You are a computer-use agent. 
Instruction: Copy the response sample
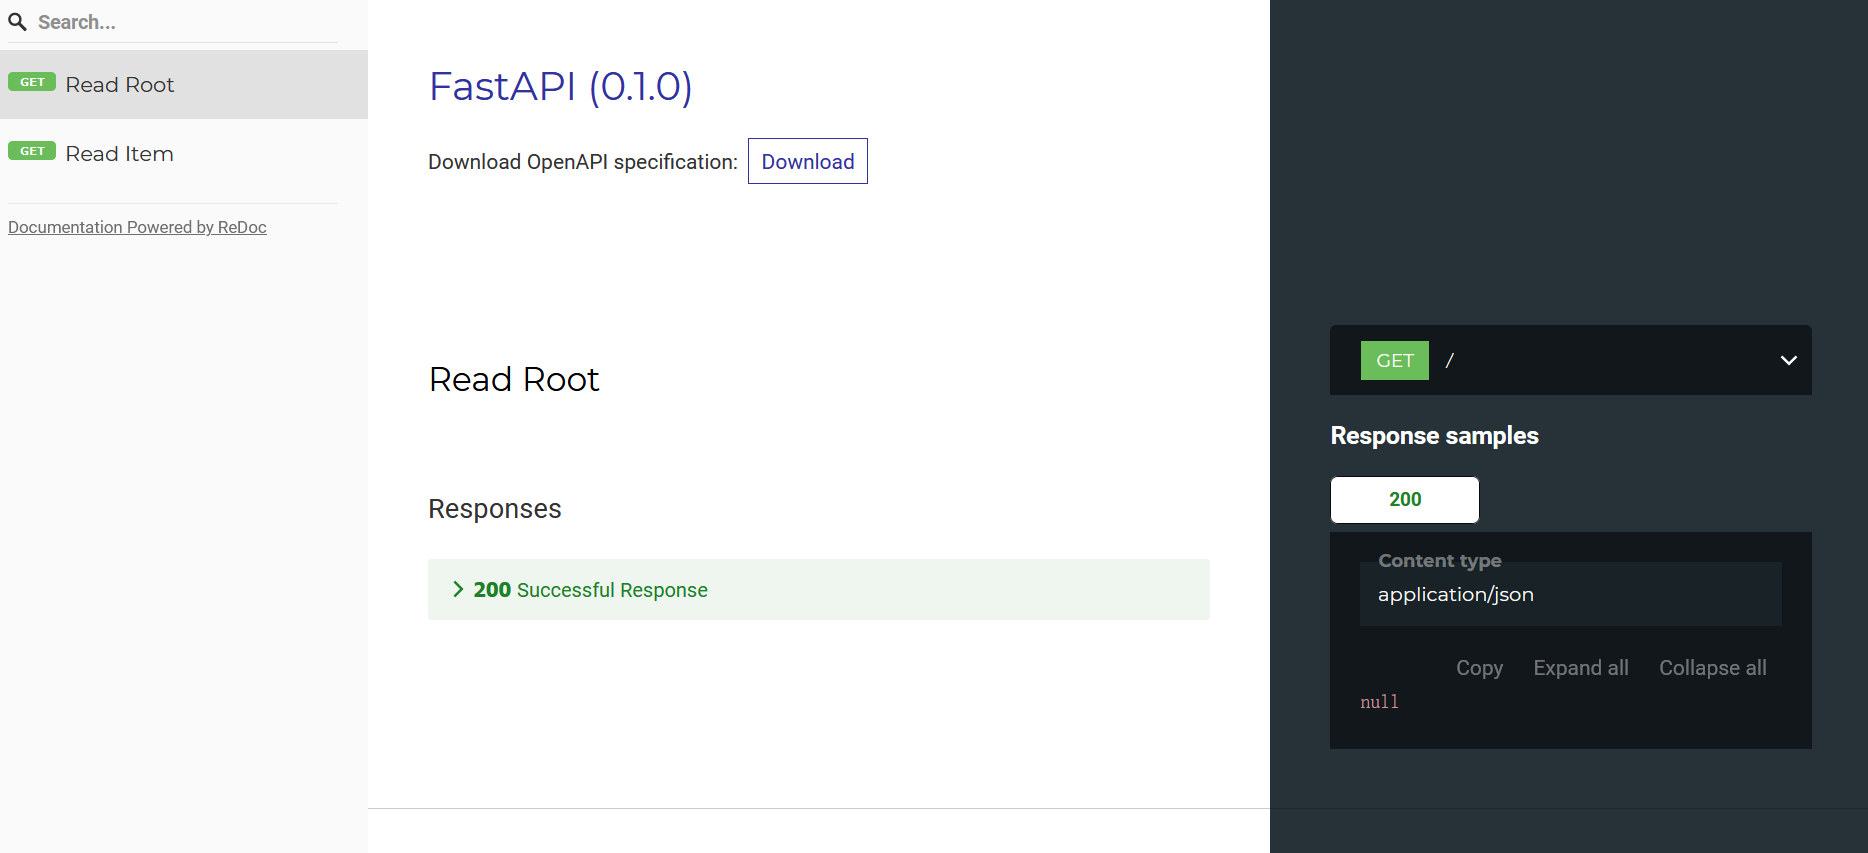coord(1479,668)
